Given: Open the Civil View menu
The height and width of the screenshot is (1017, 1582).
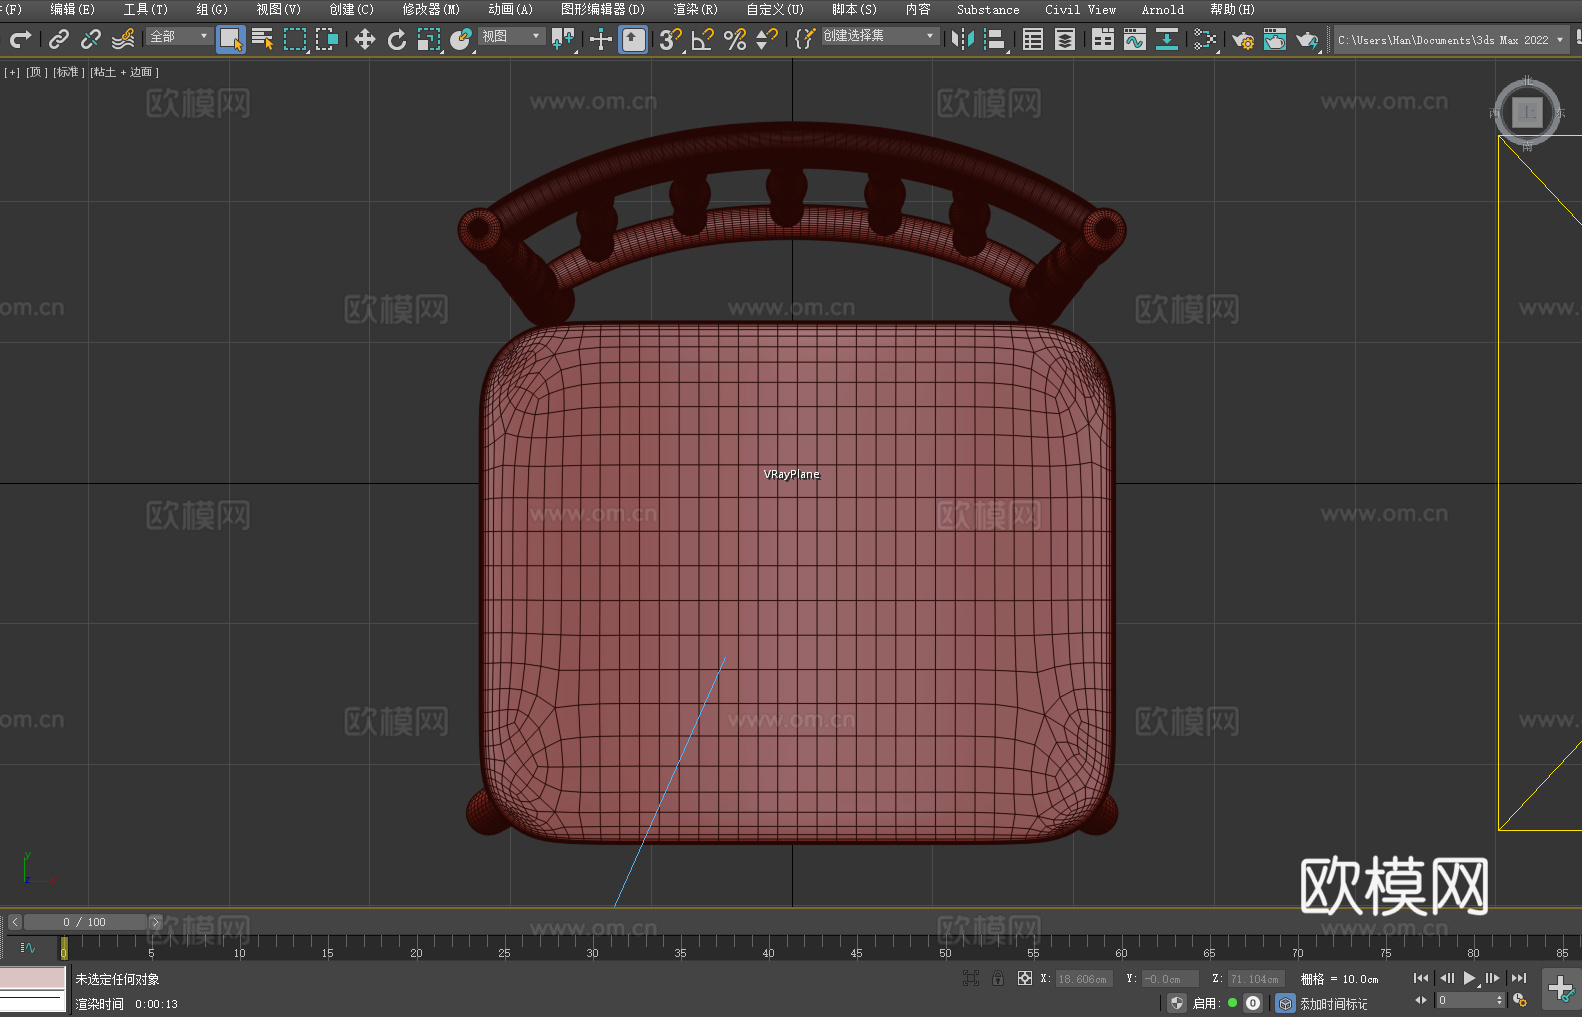Looking at the screenshot, I should (1081, 9).
